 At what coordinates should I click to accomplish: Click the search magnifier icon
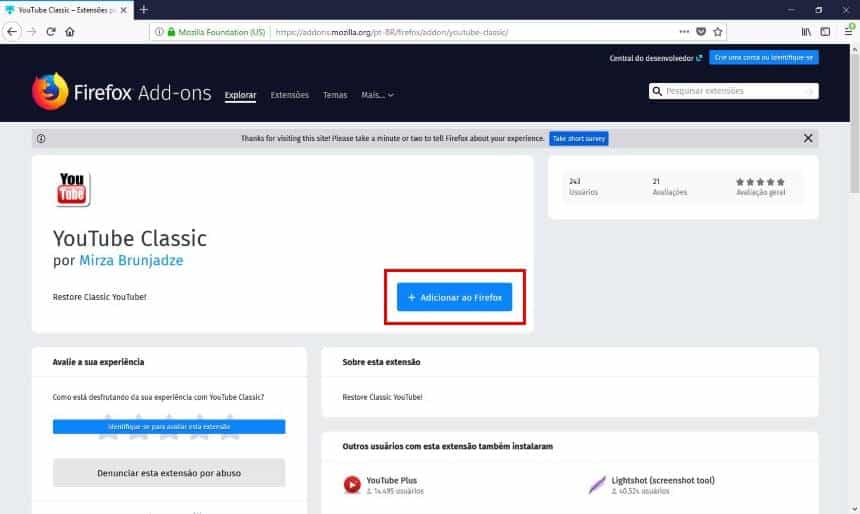pyautogui.click(x=657, y=91)
